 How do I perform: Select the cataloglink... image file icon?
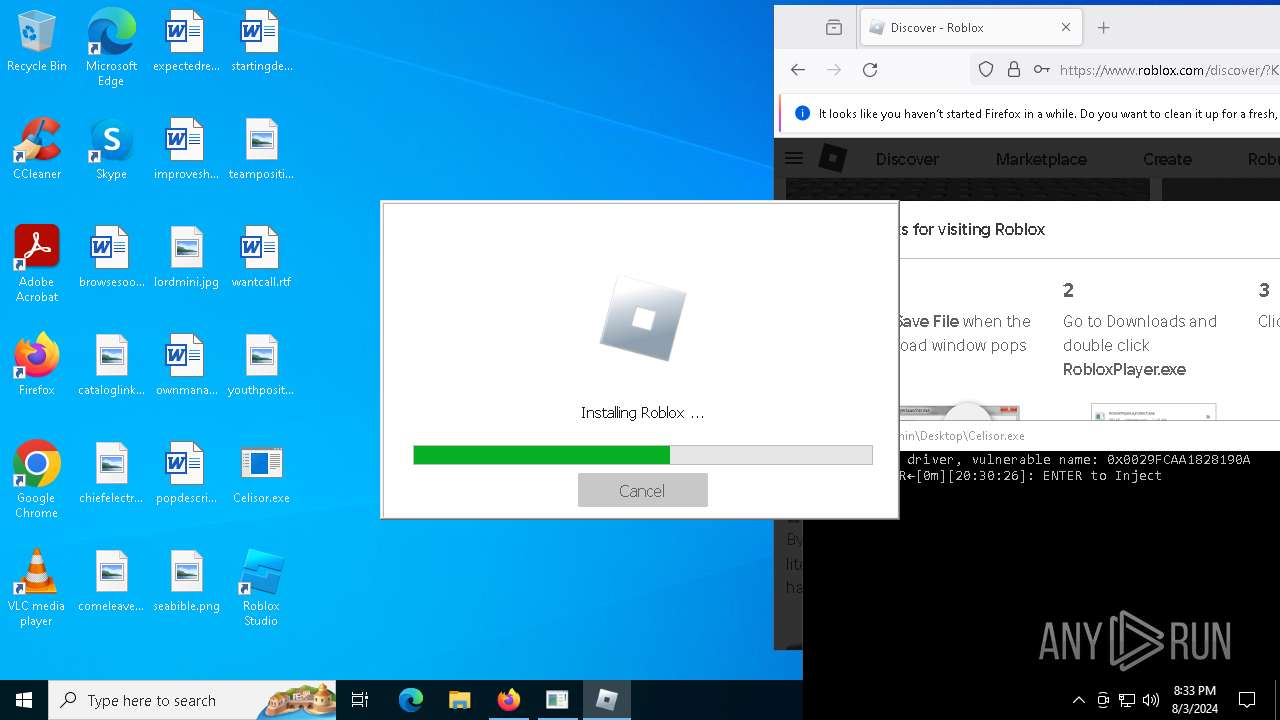[111, 365]
